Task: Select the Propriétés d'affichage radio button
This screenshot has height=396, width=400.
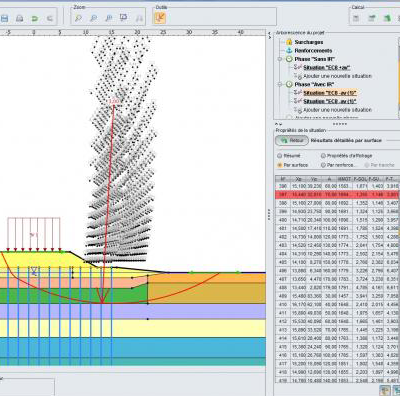Action: [323, 156]
